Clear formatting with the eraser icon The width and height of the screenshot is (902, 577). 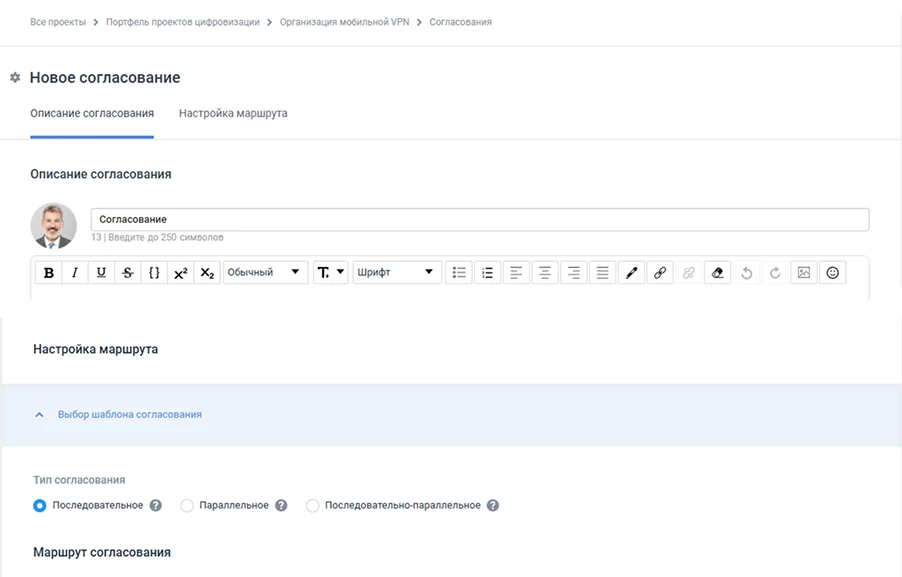point(717,273)
